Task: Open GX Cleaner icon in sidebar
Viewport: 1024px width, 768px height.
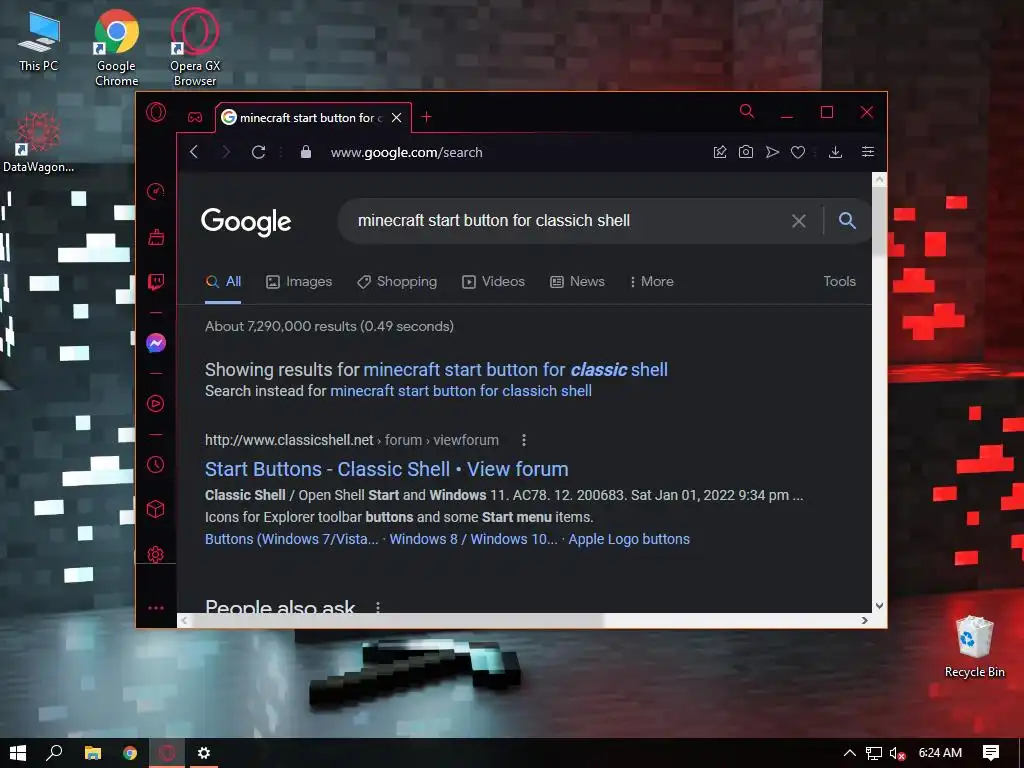Action: pyautogui.click(x=155, y=237)
